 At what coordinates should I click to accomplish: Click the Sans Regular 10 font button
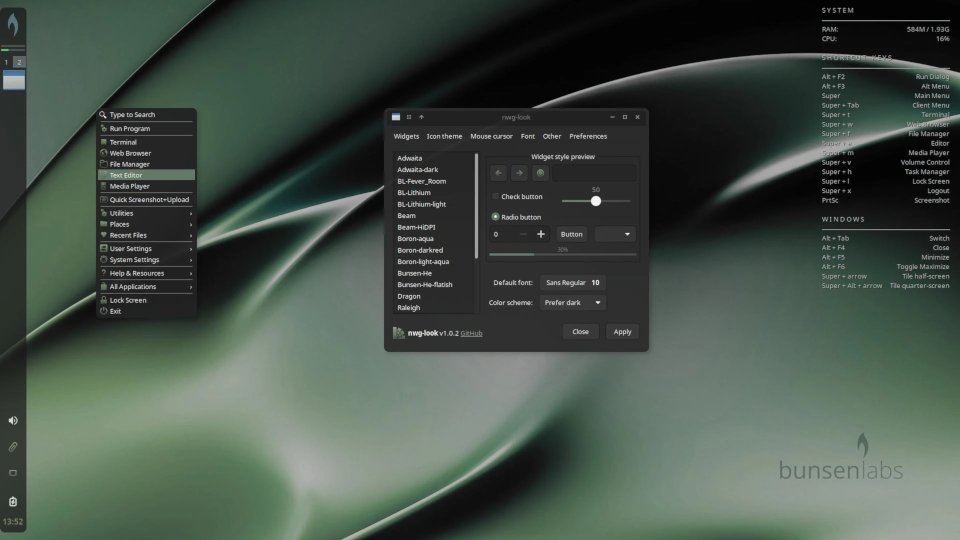572,282
